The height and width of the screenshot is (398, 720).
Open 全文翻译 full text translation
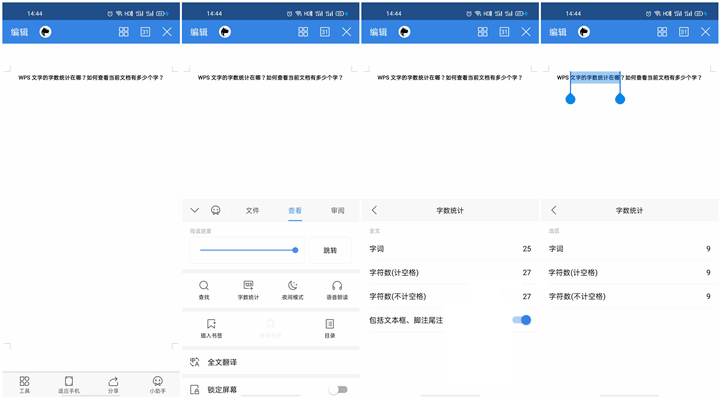tap(270, 362)
